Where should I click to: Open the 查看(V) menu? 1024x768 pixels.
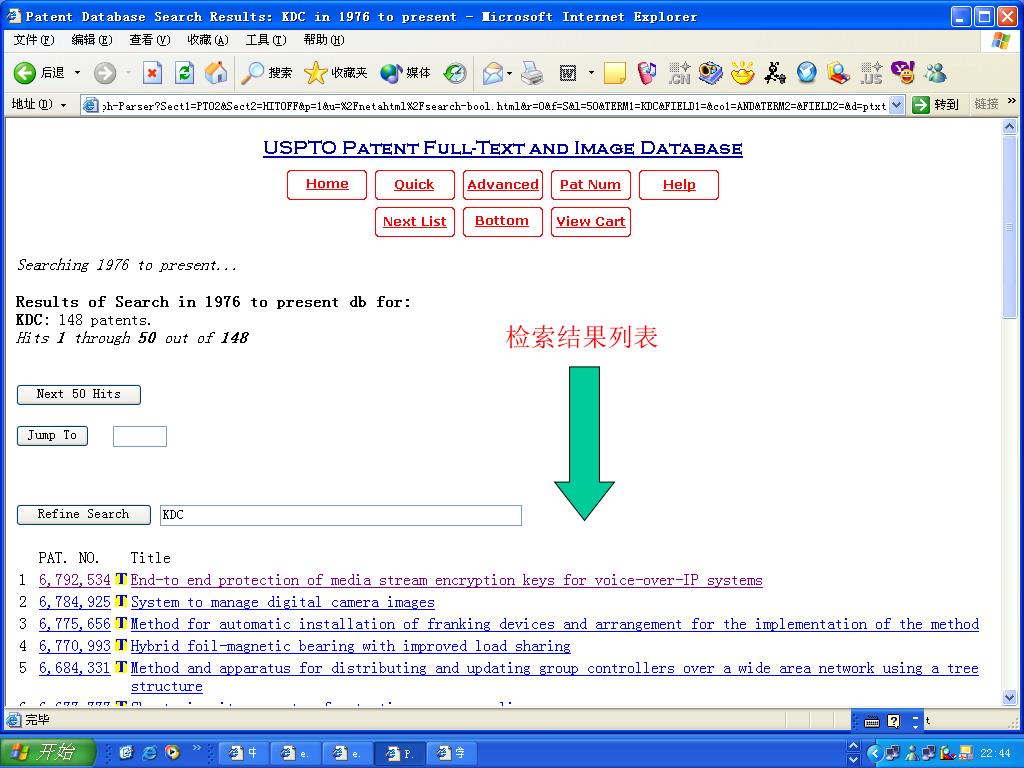point(150,40)
